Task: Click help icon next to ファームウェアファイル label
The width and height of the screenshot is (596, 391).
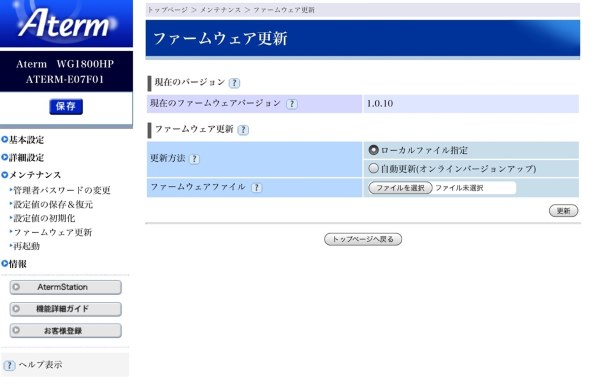Action: tap(257, 187)
